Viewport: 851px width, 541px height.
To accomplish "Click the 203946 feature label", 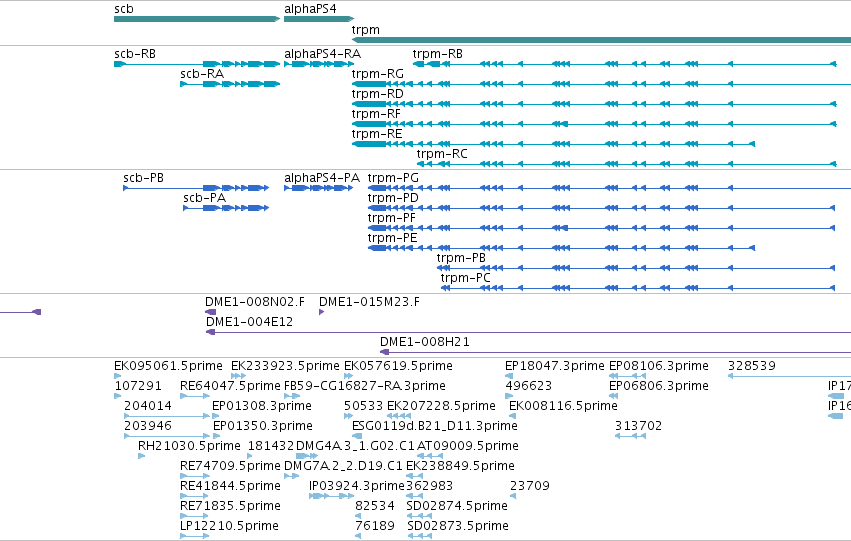I will click(148, 426).
